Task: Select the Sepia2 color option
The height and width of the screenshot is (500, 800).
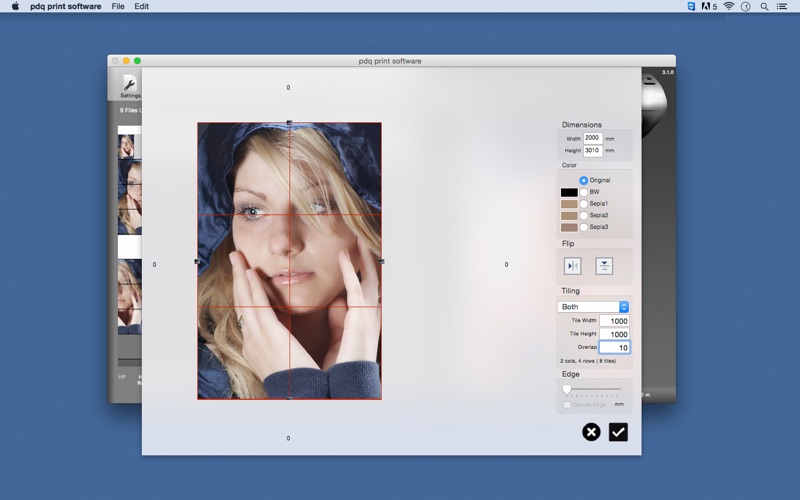Action: (x=584, y=215)
